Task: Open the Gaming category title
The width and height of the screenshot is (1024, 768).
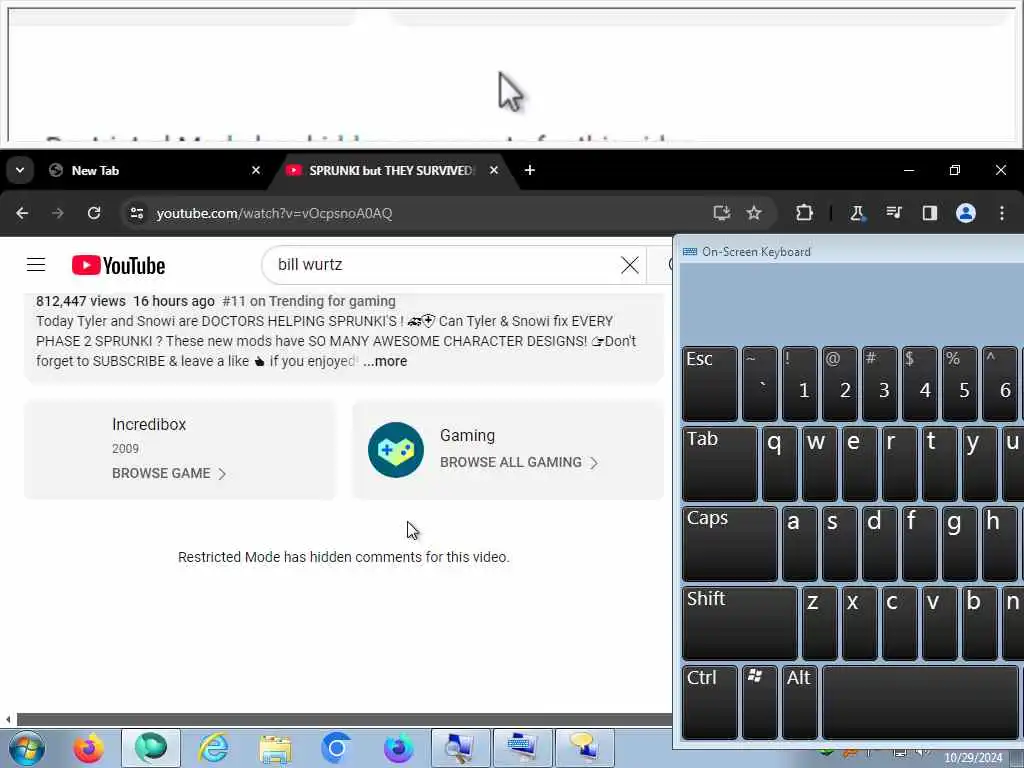Action: coord(467,436)
